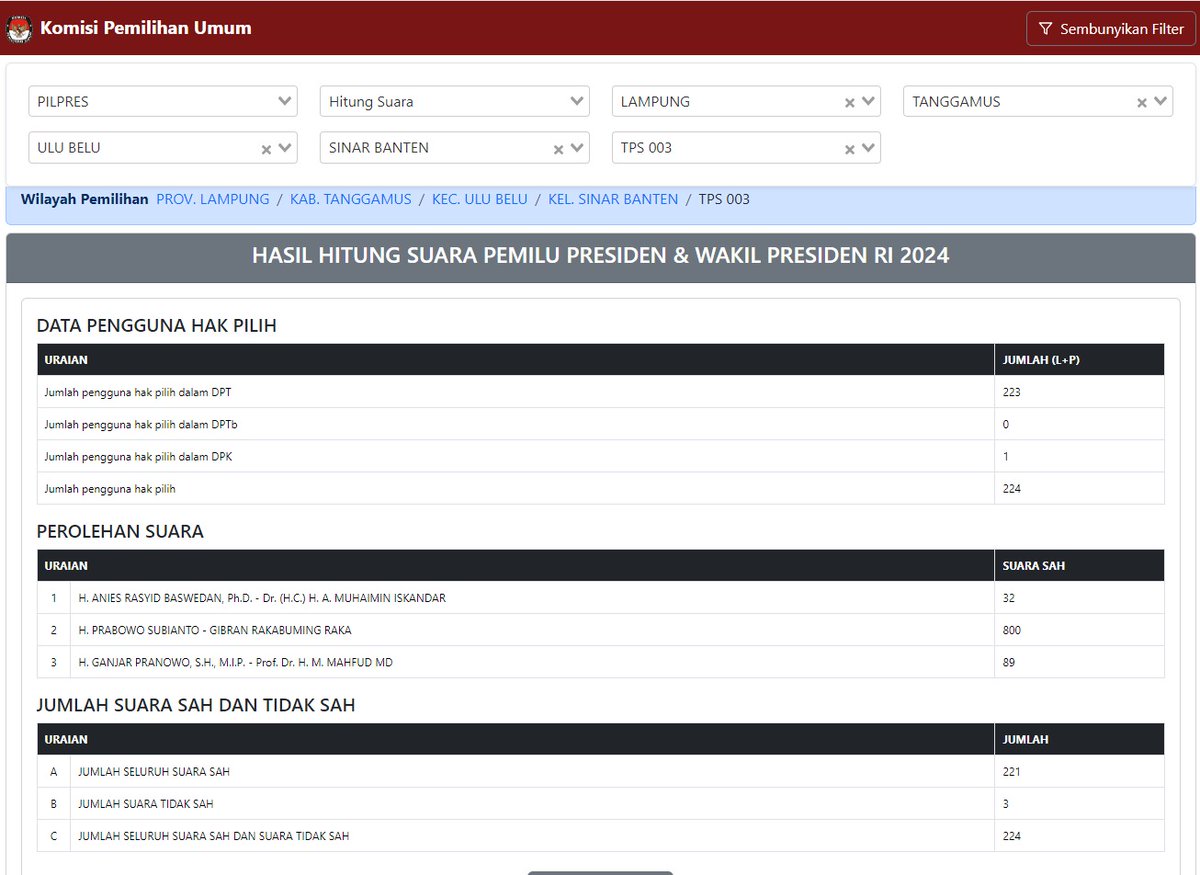Click row C JUMLAH SELURUH SUARA SAH DAN TIDAK SAH

click(x=601, y=836)
